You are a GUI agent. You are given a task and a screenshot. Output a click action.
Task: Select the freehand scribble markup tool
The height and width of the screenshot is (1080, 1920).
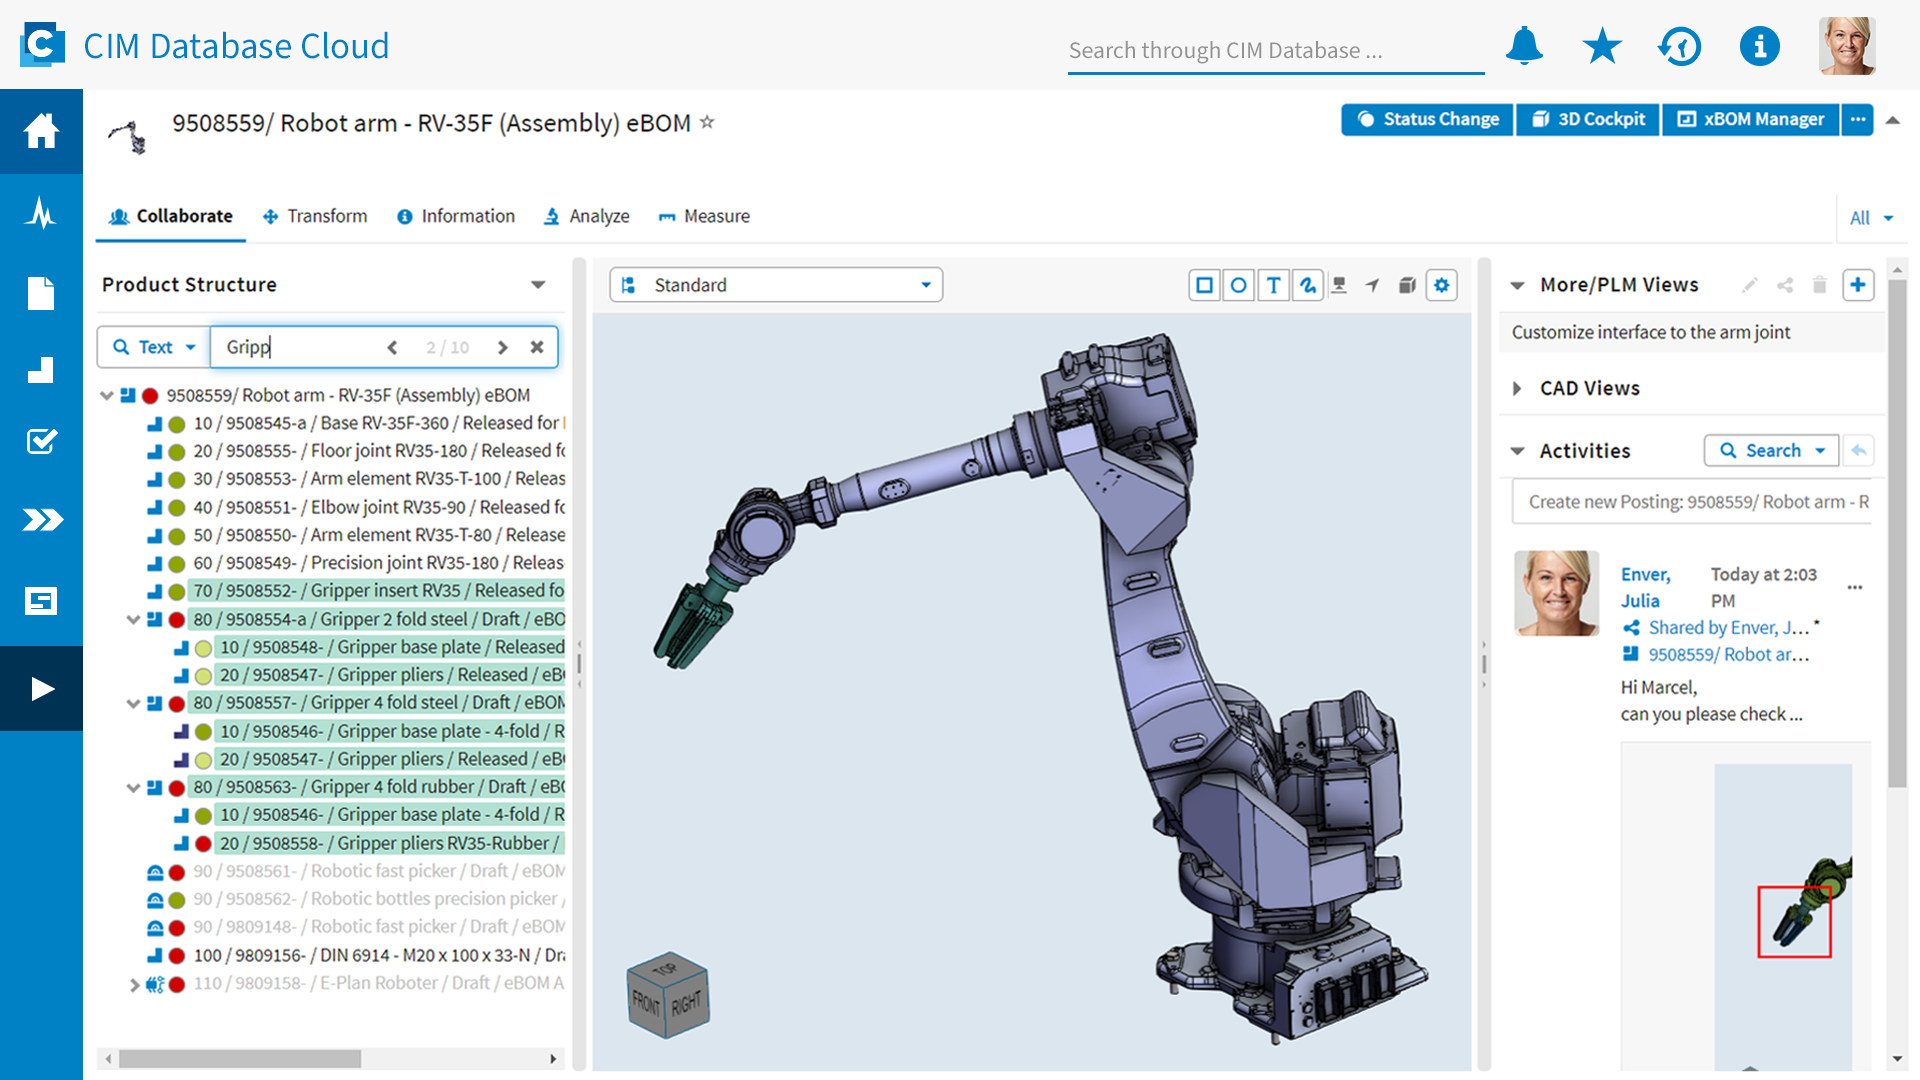click(1307, 286)
